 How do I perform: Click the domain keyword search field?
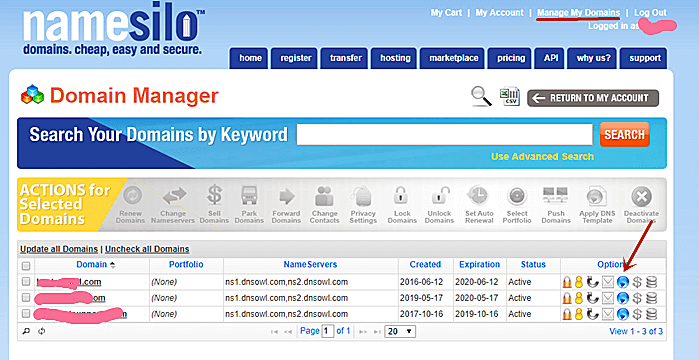[444, 134]
